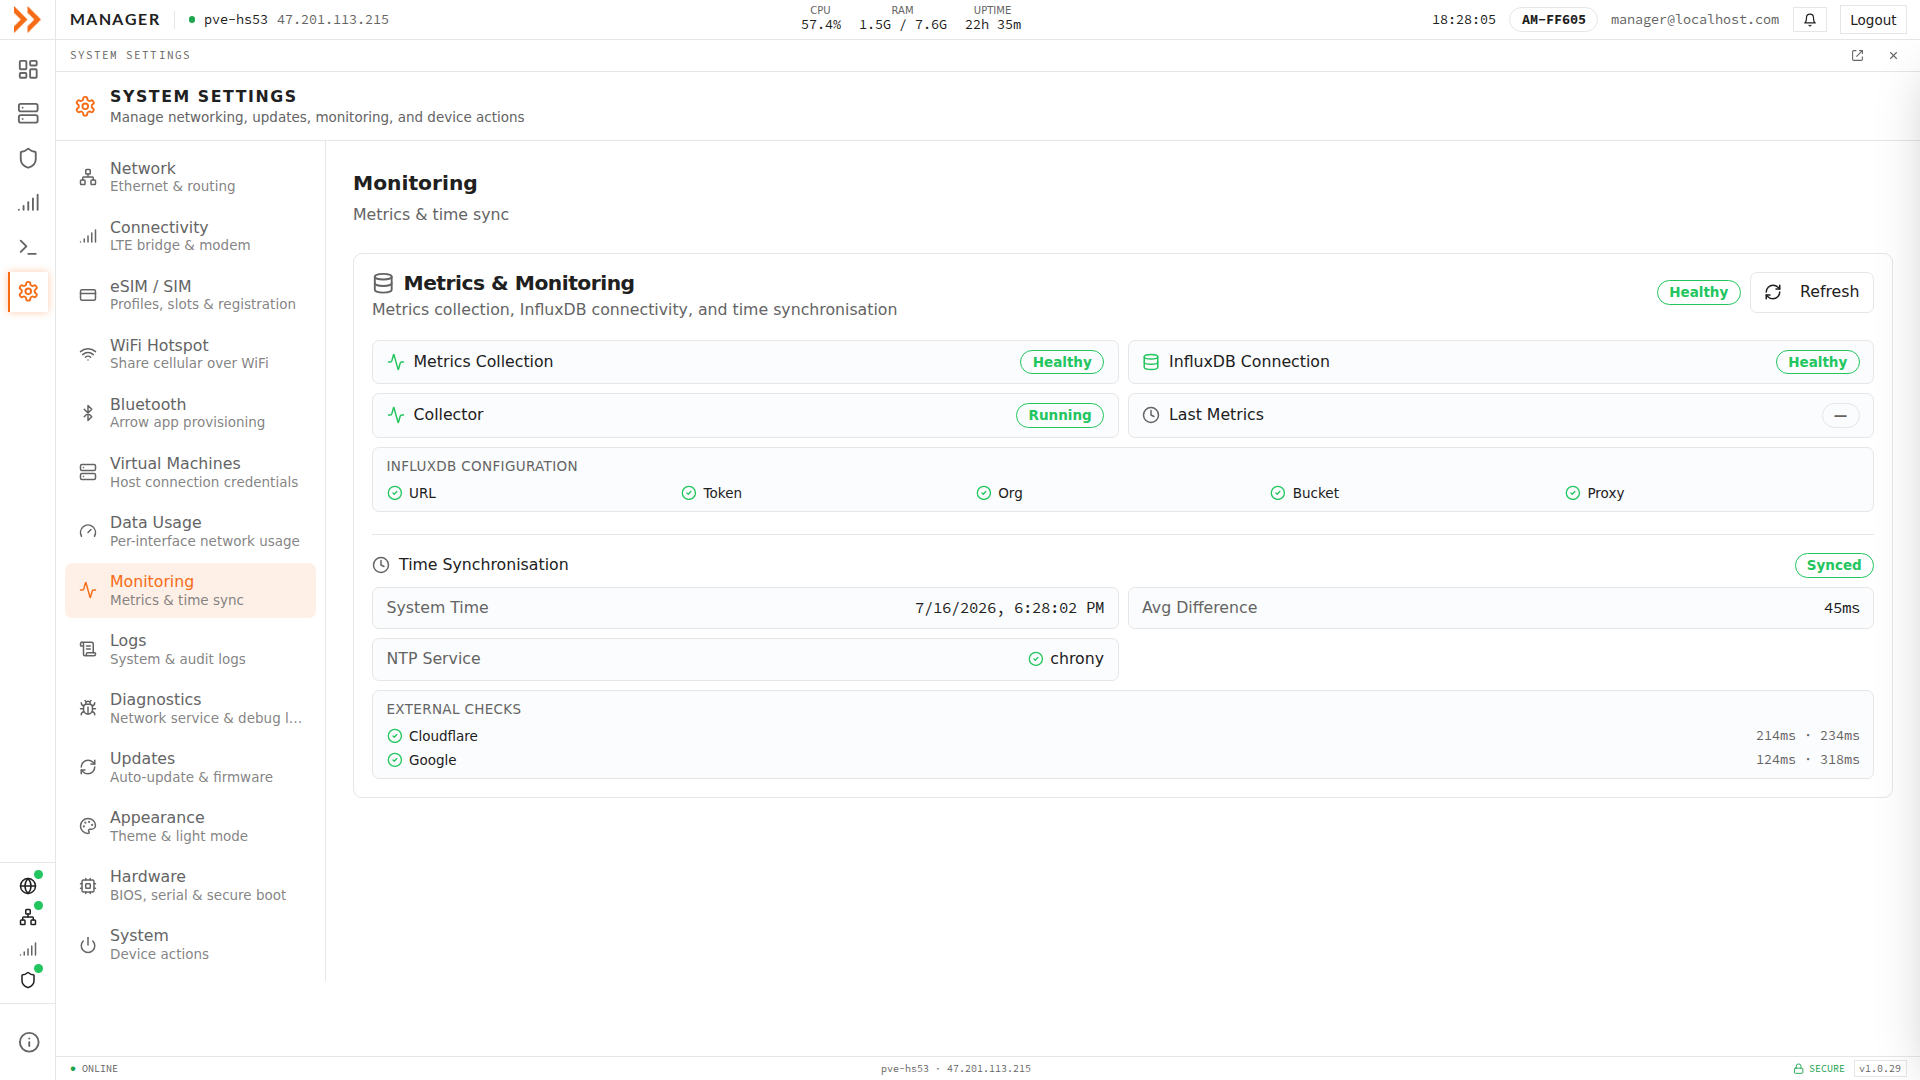Viewport: 1920px width, 1080px height.
Task: Click the database icon beside Metrics & Monitoring
Action: [x=383, y=283]
